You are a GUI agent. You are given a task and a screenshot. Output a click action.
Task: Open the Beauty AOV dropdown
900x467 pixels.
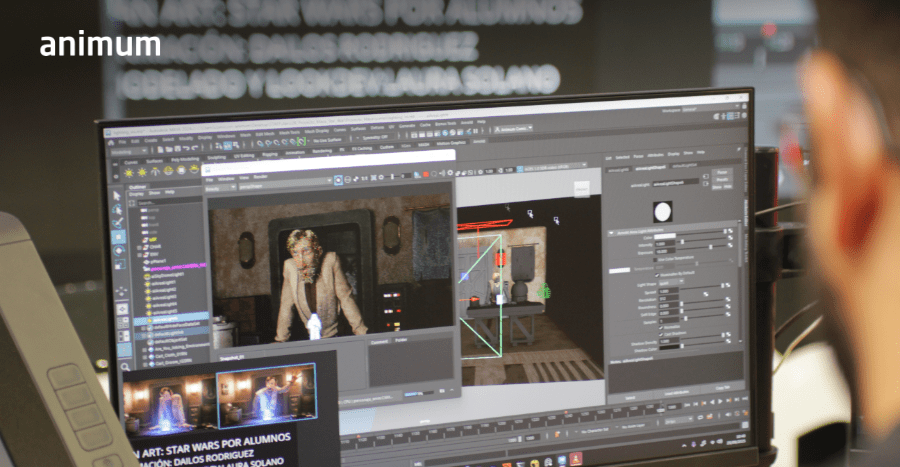coord(220,188)
